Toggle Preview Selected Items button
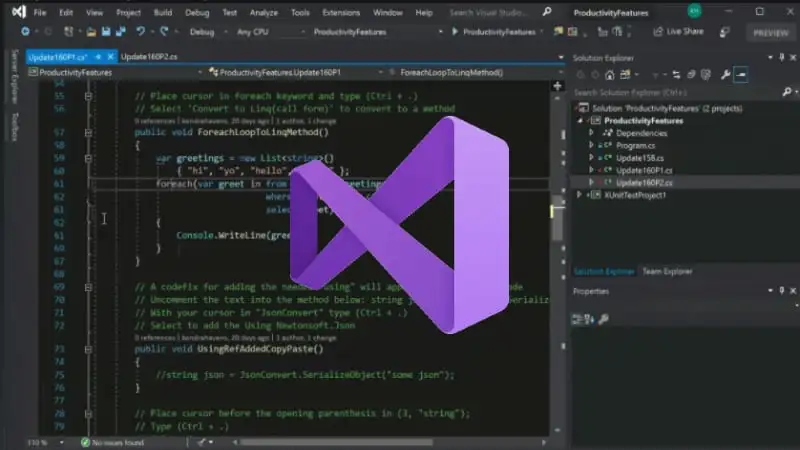Image resolution: width=800 pixels, height=450 pixels. coord(741,75)
